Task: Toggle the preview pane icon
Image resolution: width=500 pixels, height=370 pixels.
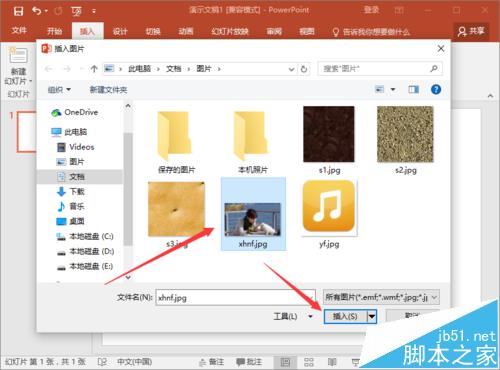Action: [414, 89]
